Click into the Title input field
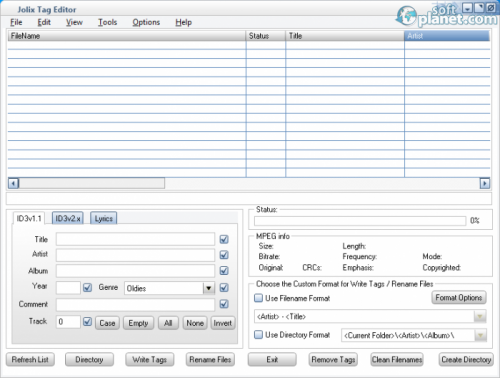The height and width of the screenshot is (378, 500). pyautogui.click(x=135, y=239)
